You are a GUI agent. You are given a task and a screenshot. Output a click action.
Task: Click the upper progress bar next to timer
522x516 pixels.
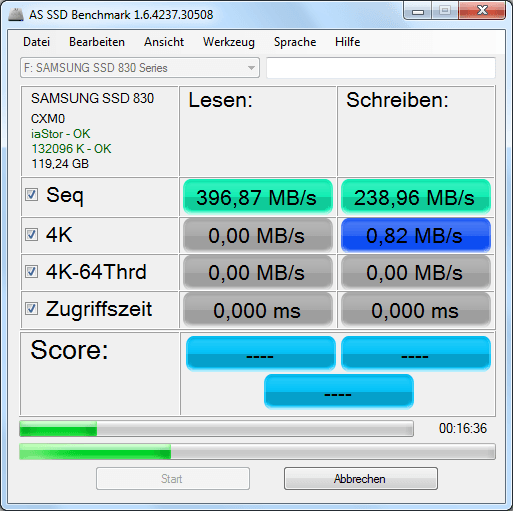[x=216, y=428]
